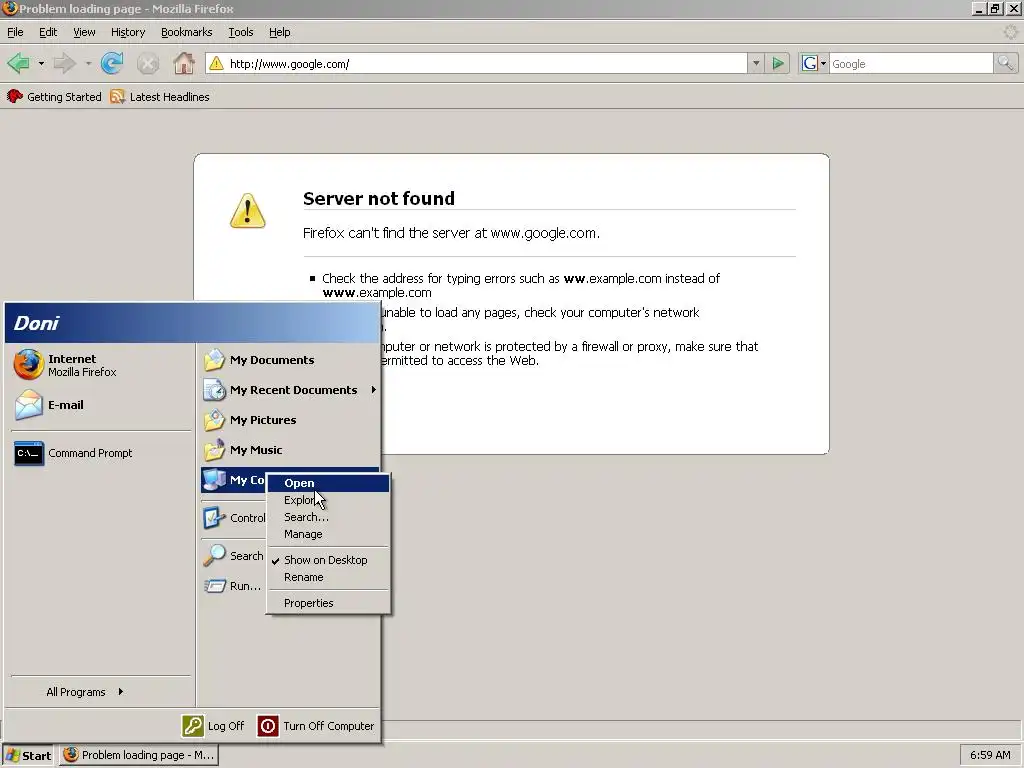1024x768 pixels.
Task: Click the Firefox throbber activity icon
Action: coord(1010,32)
